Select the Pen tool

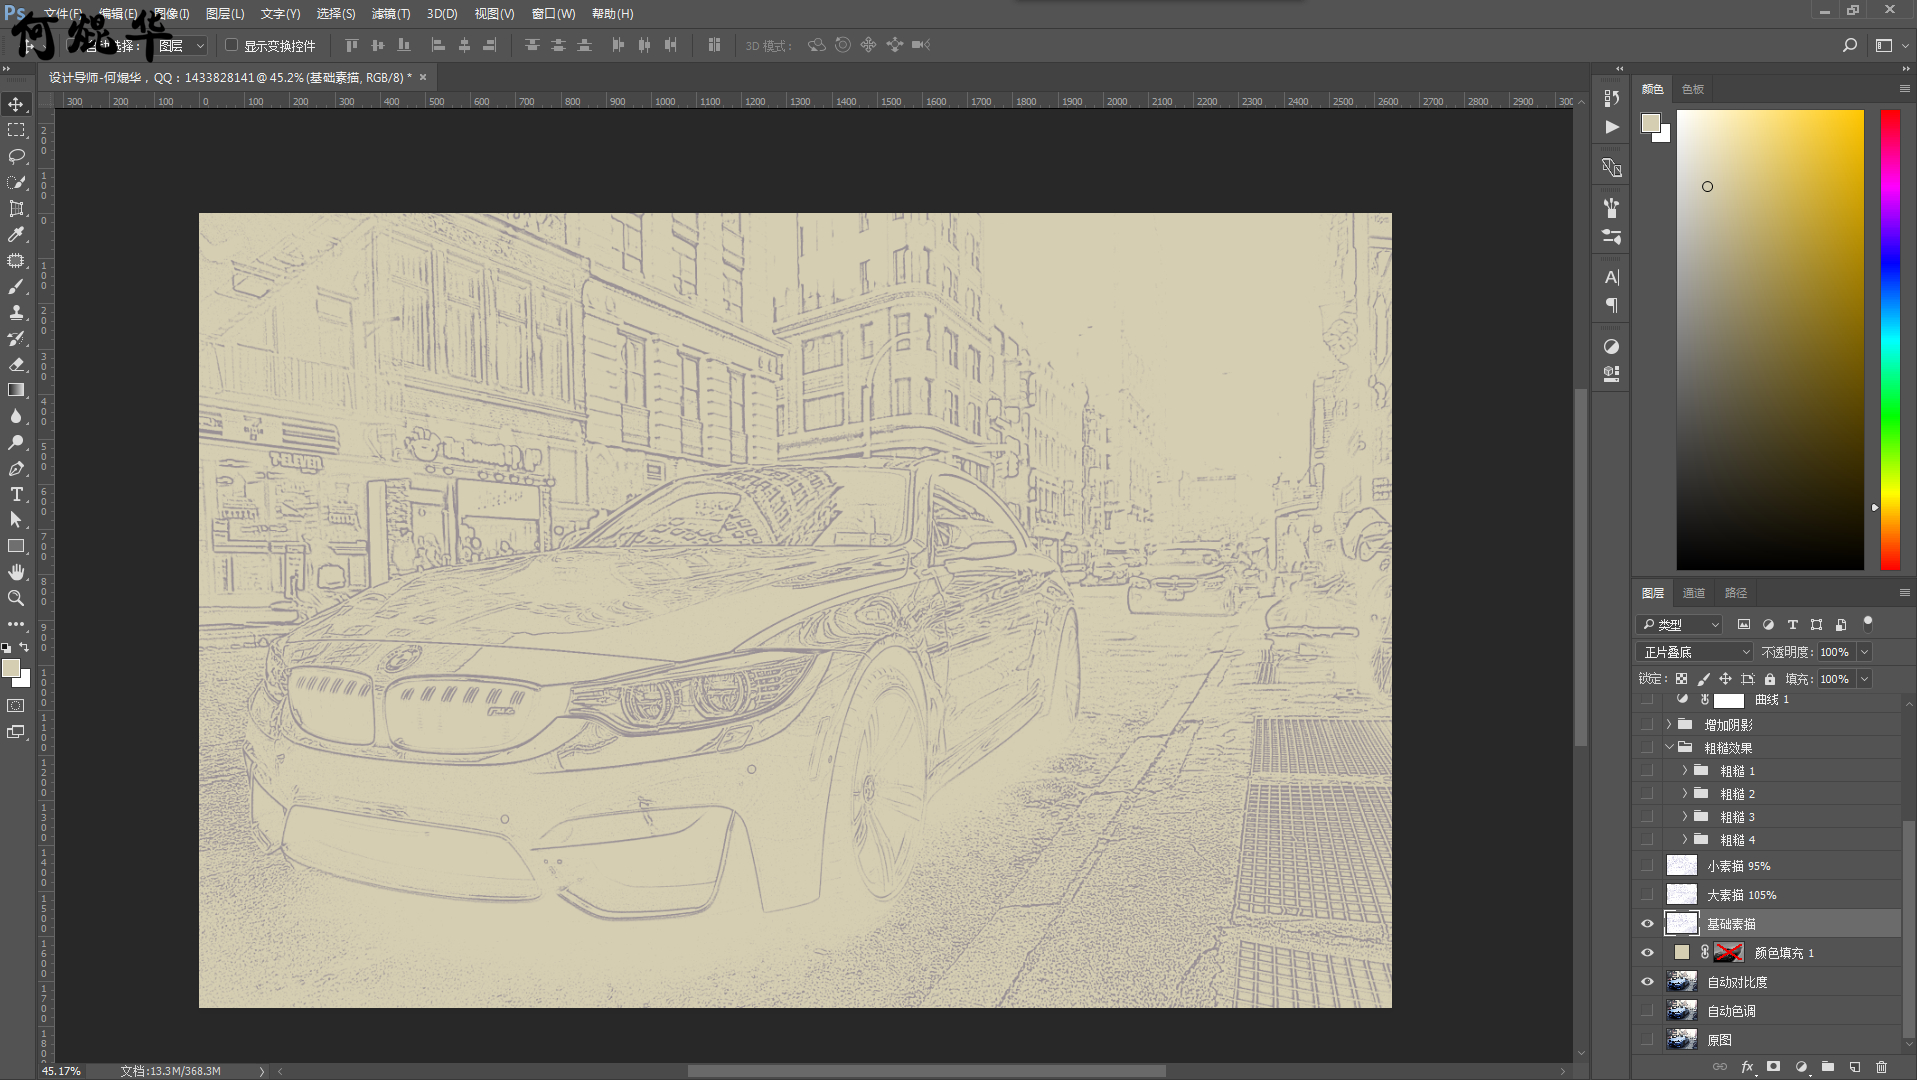coord(16,468)
